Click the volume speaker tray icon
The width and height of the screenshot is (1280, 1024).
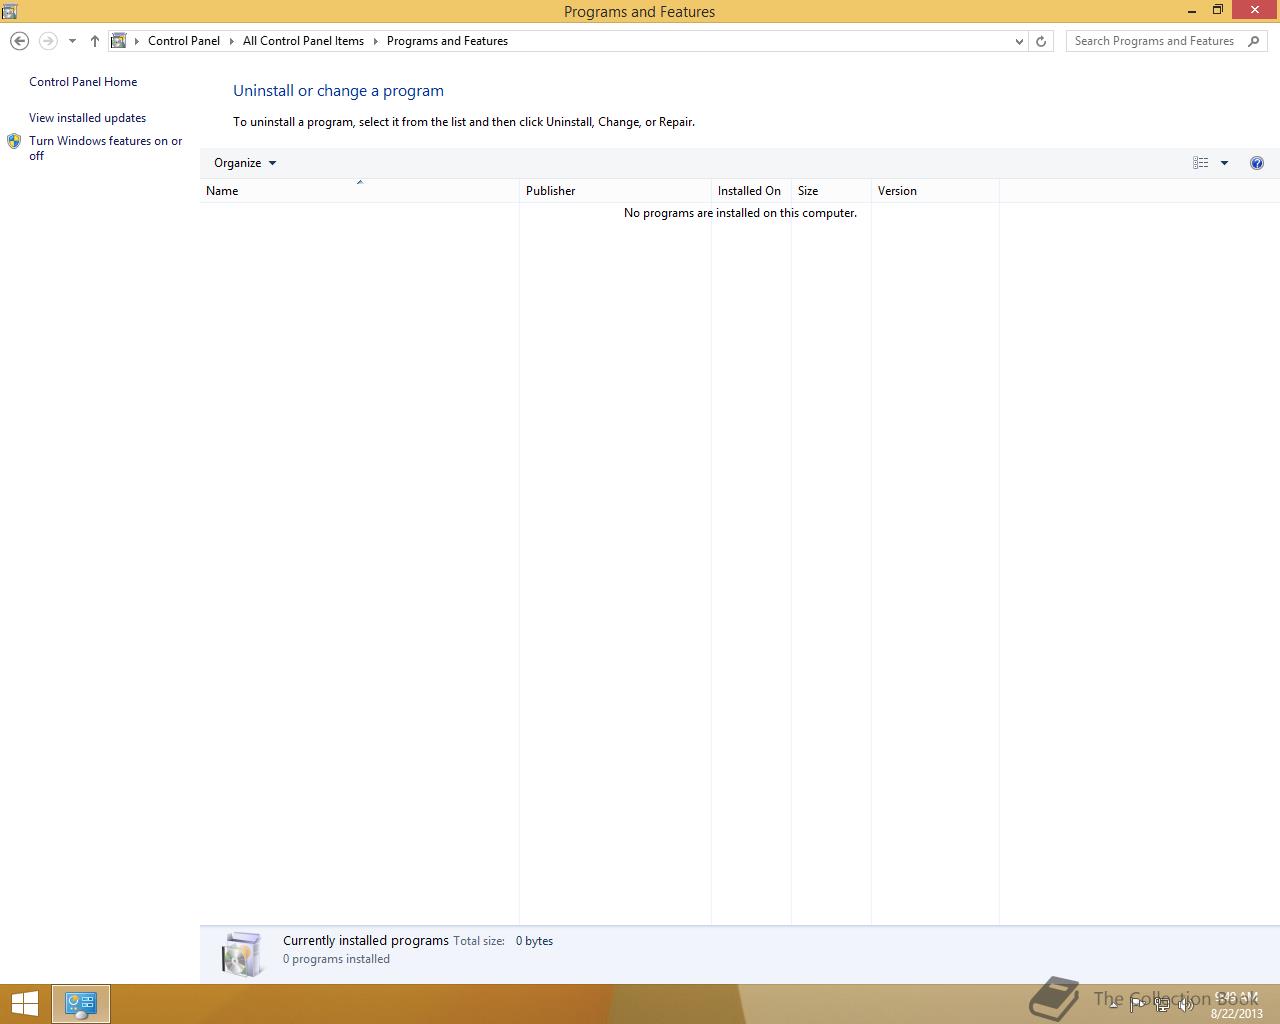coord(1186,1005)
